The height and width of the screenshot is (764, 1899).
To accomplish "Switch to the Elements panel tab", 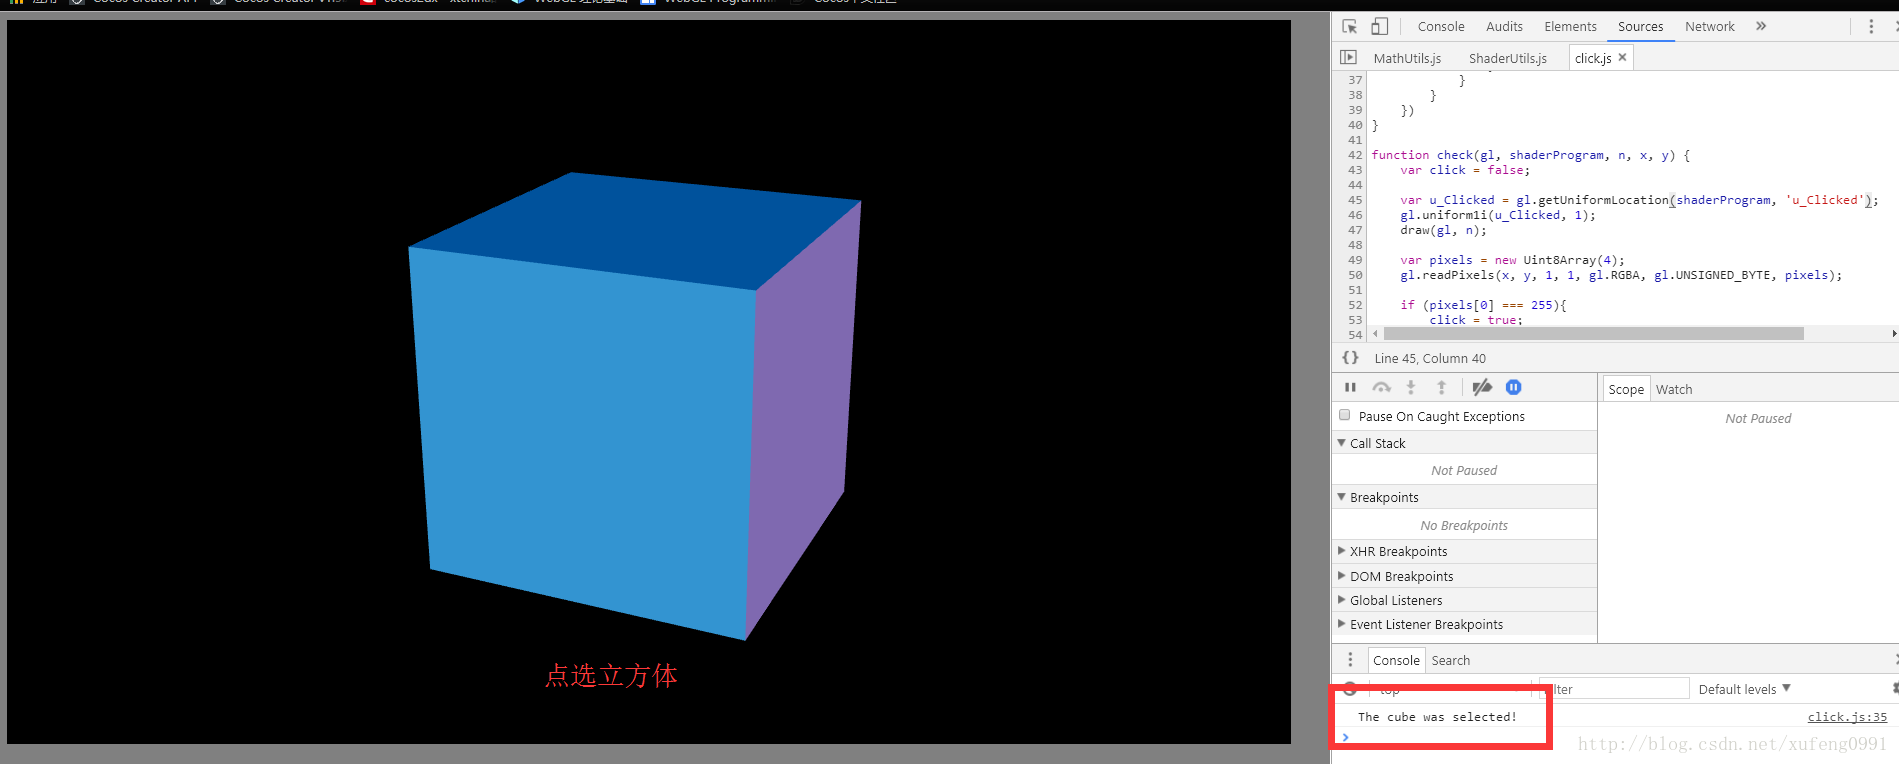I will (1570, 27).
